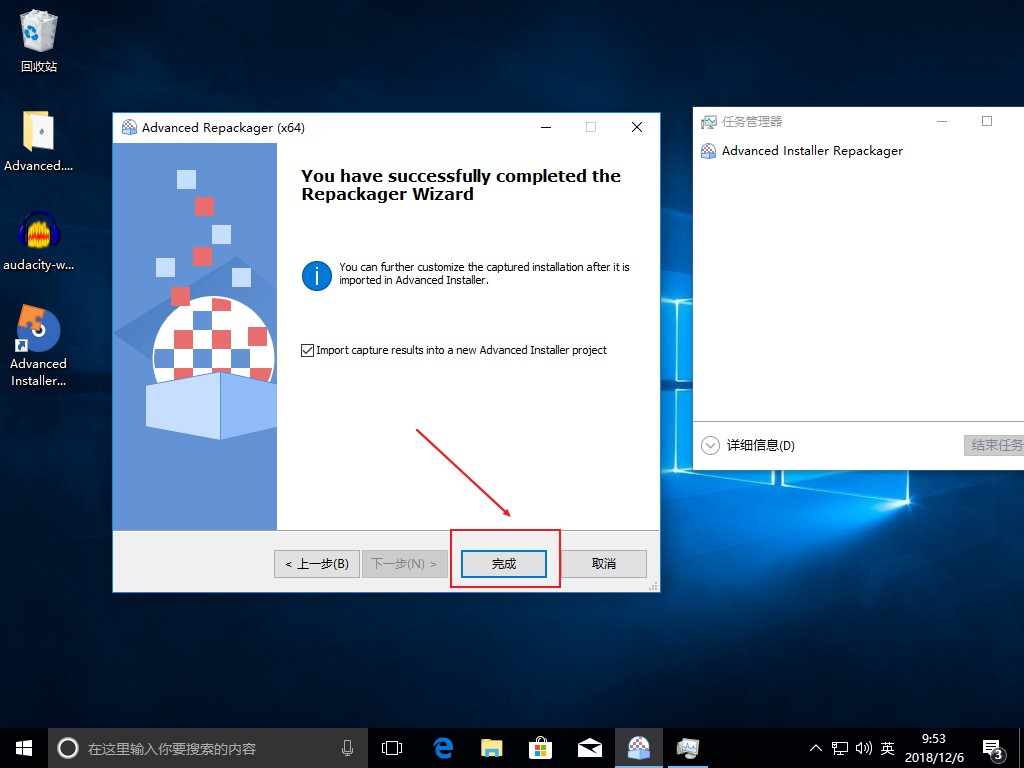Go back with the 上一步(B) button
The width and height of the screenshot is (1024, 768).
[317, 564]
